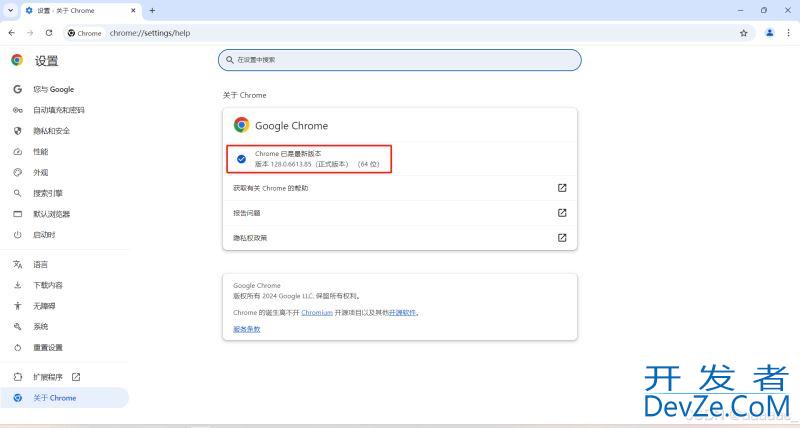Open Chrome three-dot menu
This screenshot has width=800, height=428.
pyautogui.click(x=788, y=33)
